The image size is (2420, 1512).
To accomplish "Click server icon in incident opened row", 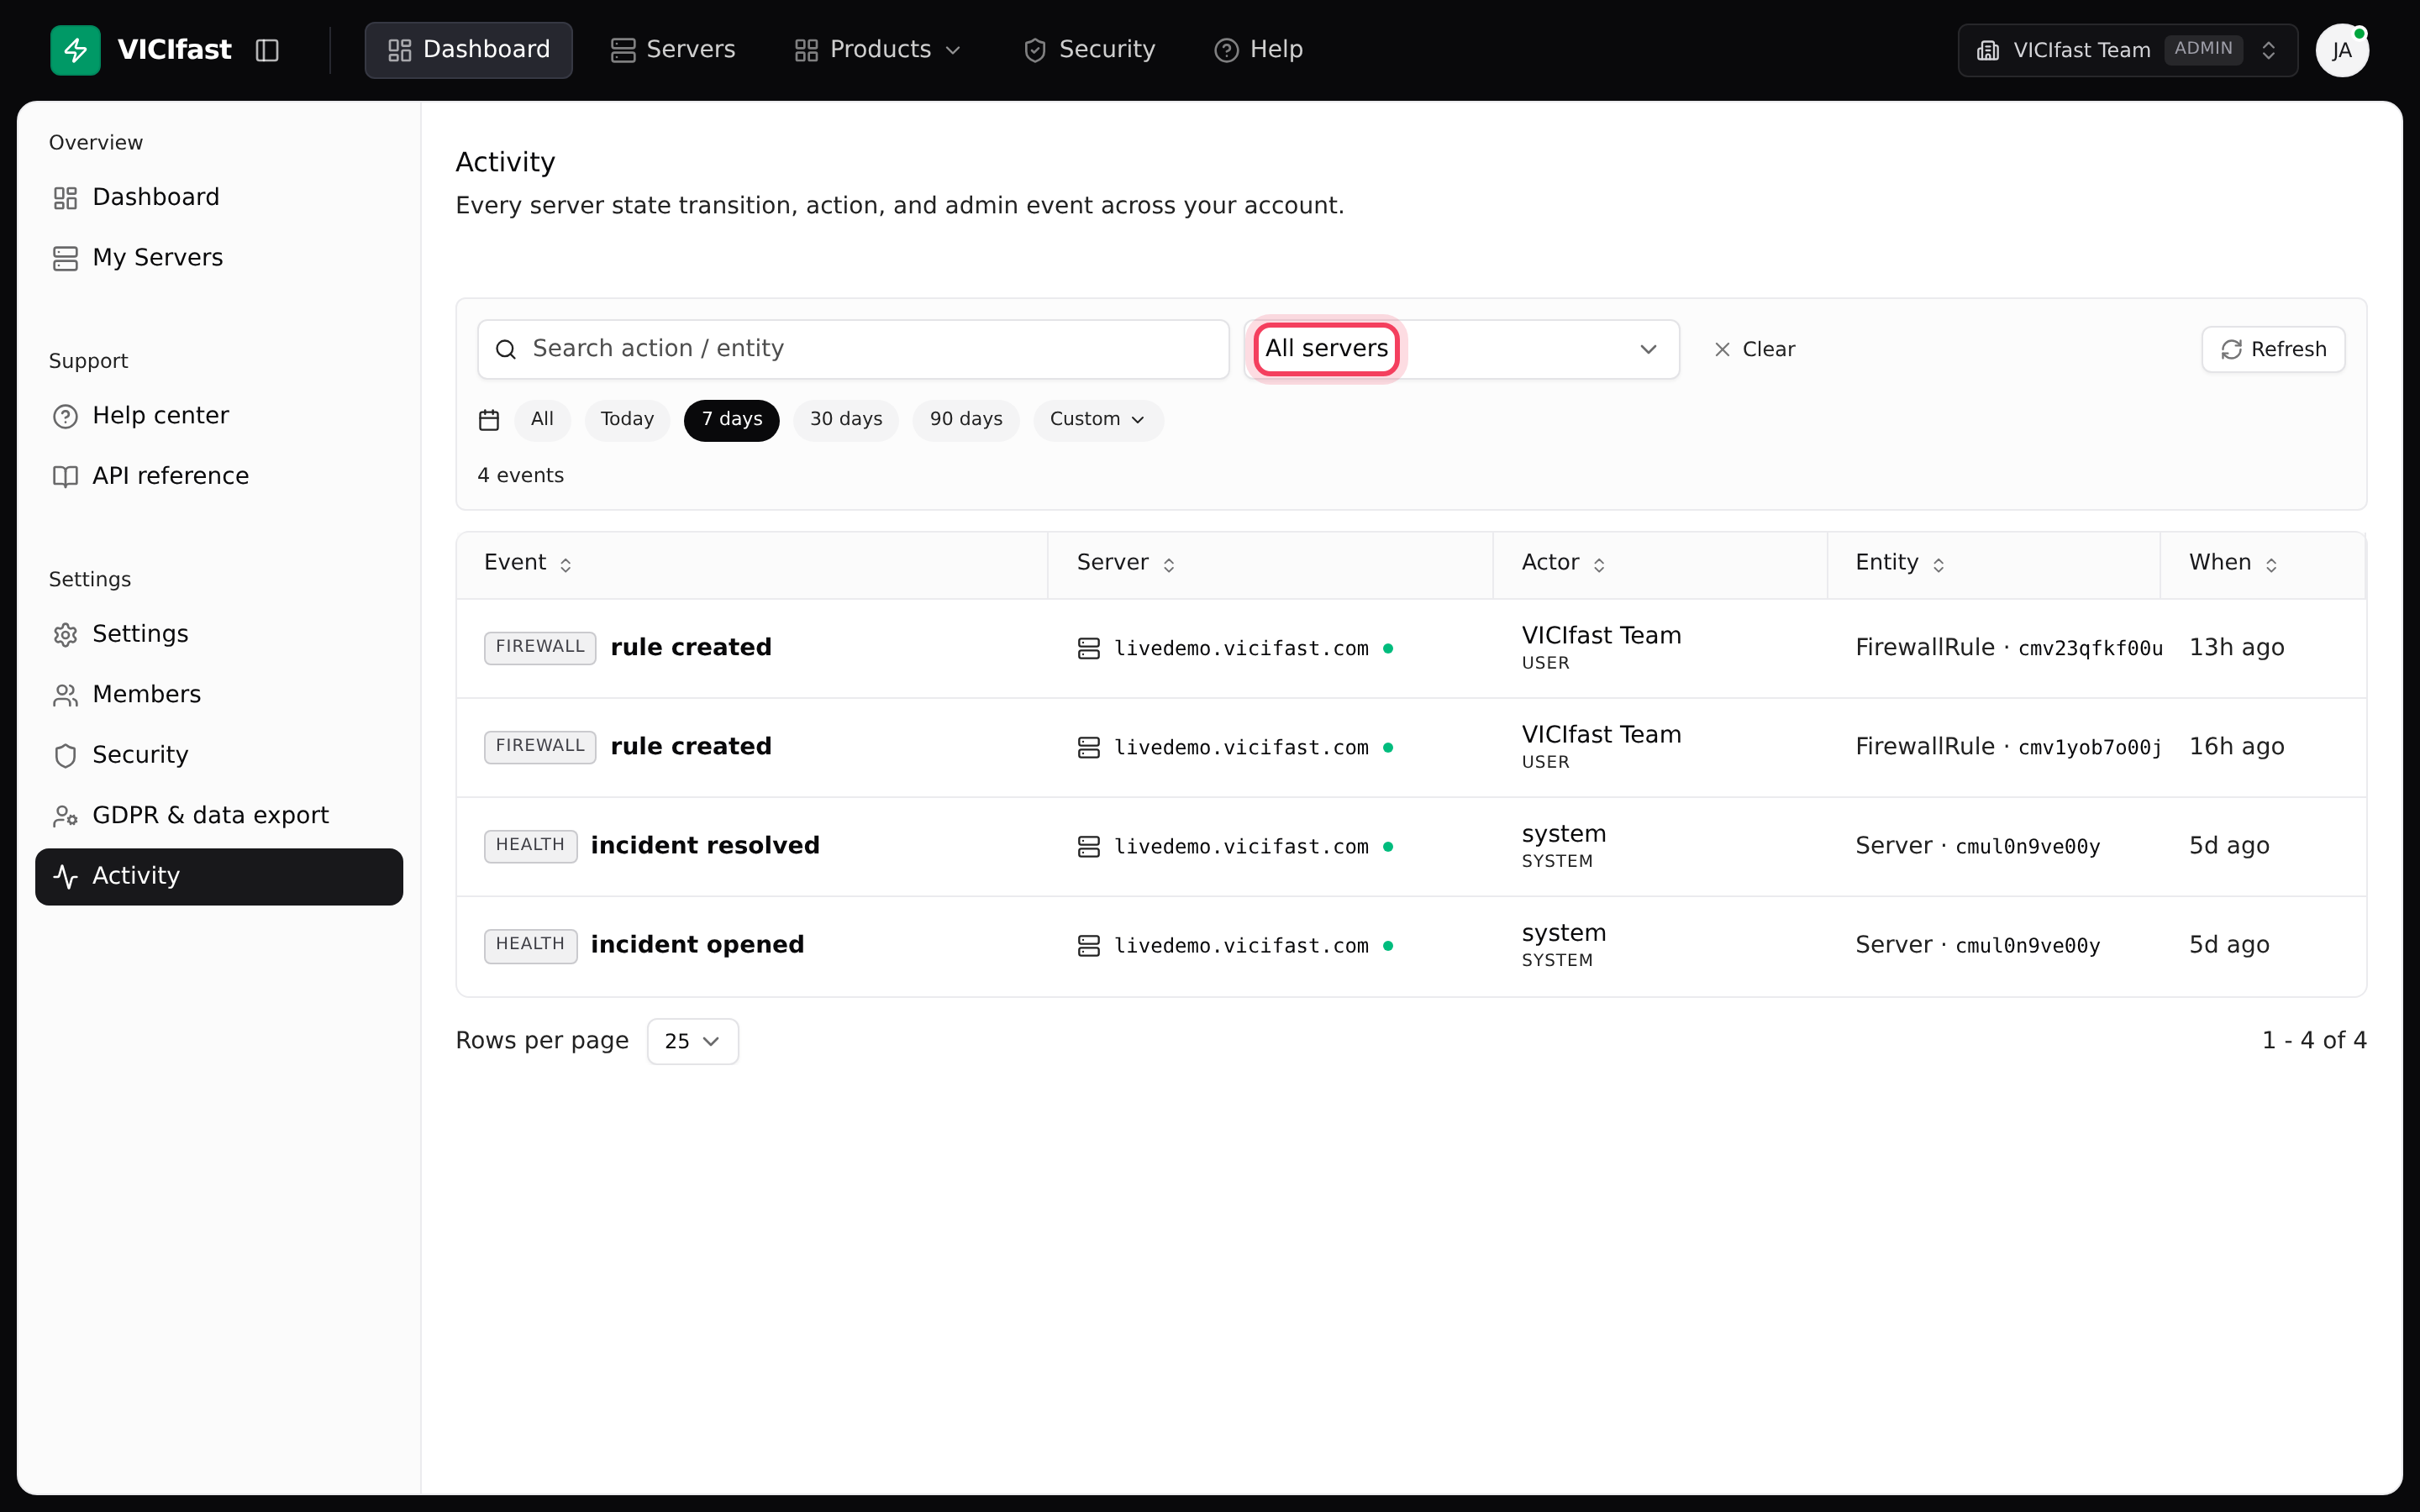I will [1089, 945].
